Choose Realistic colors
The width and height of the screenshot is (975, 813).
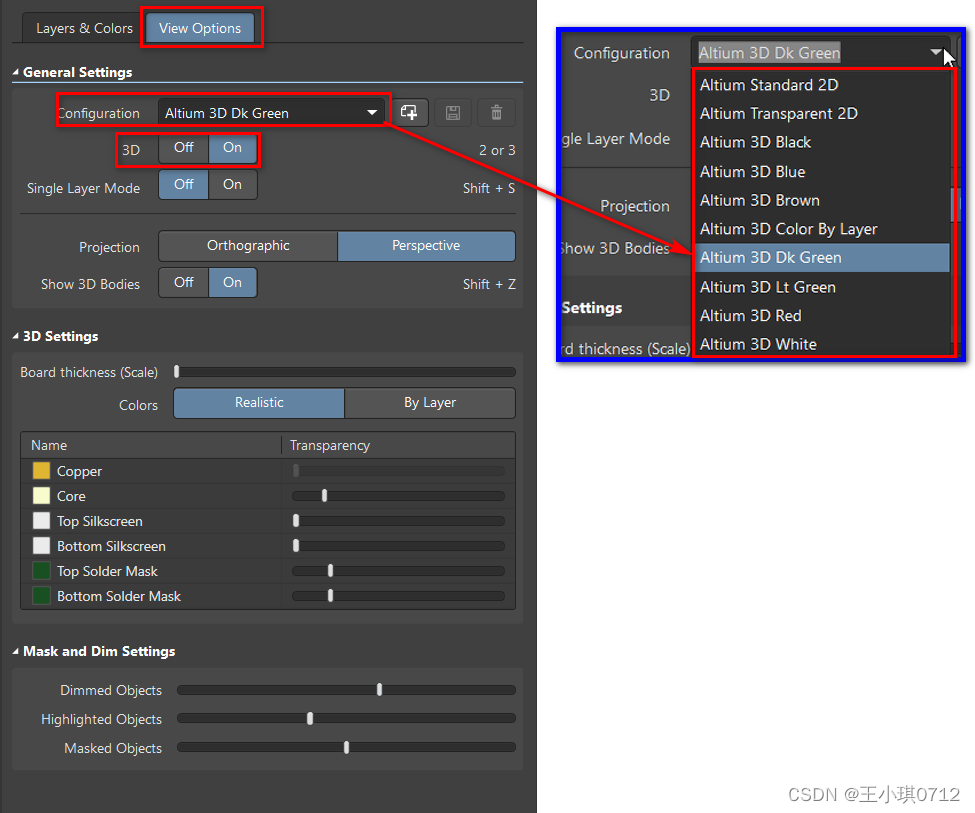point(259,403)
